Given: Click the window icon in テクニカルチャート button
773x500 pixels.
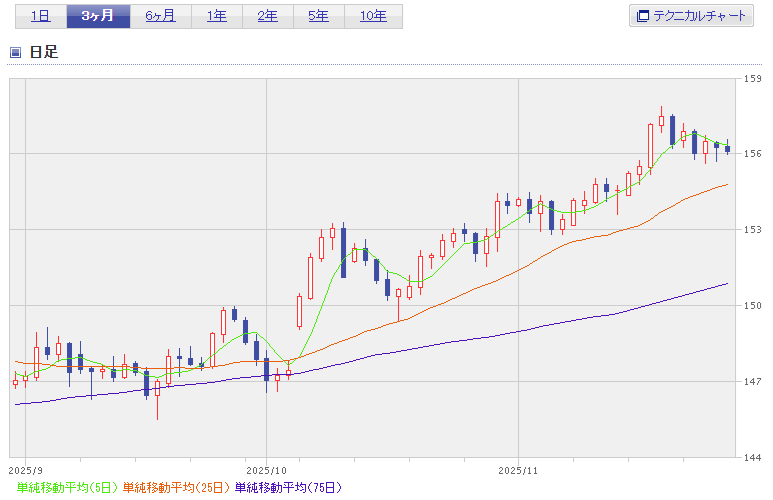Looking at the screenshot, I should (642, 16).
